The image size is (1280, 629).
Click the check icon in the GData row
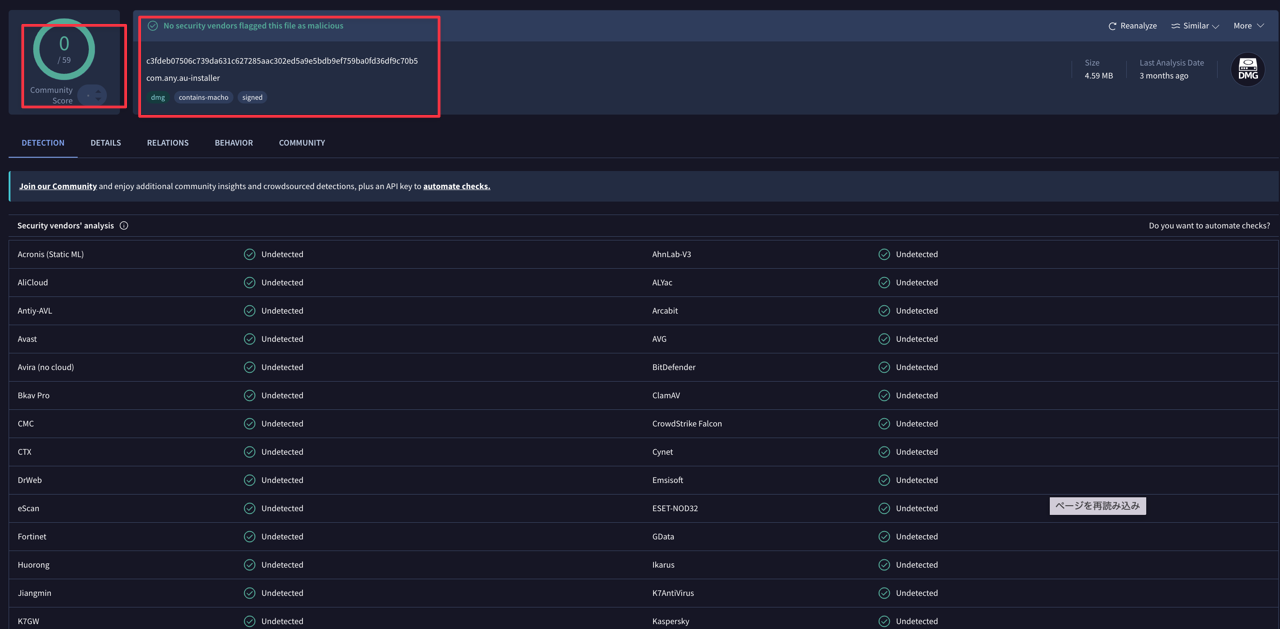pyautogui.click(x=884, y=536)
